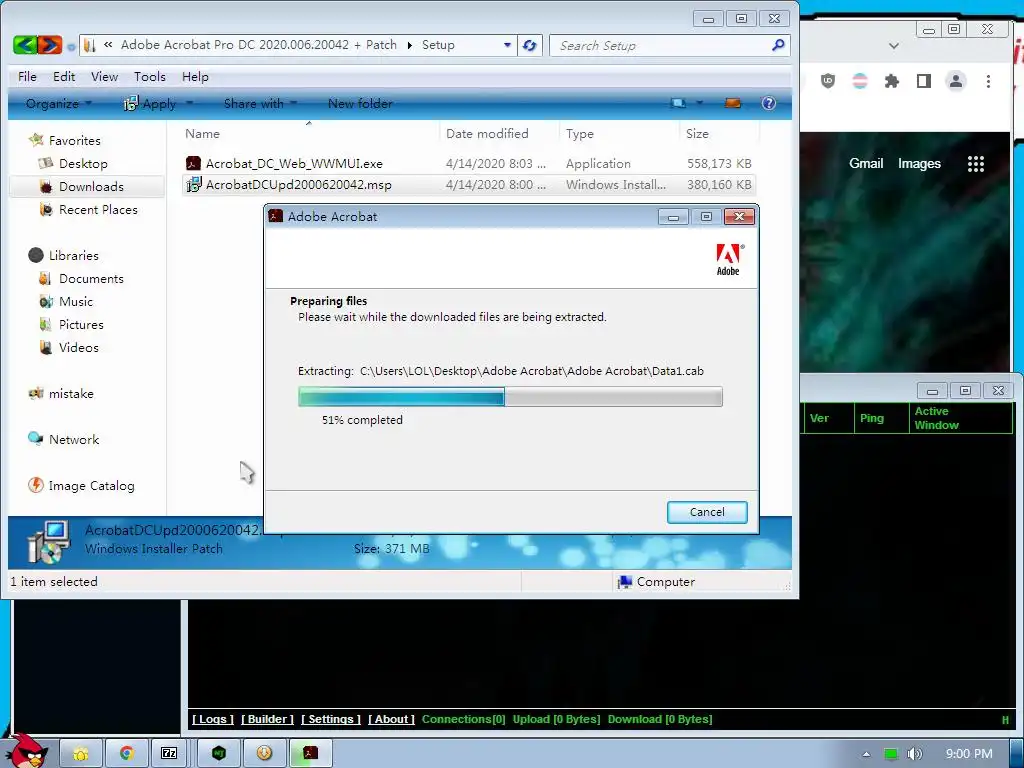This screenshot has height=768, width=1024.
Task: Open the njRAT taskbar icon
Action: [x=219, y=753]
